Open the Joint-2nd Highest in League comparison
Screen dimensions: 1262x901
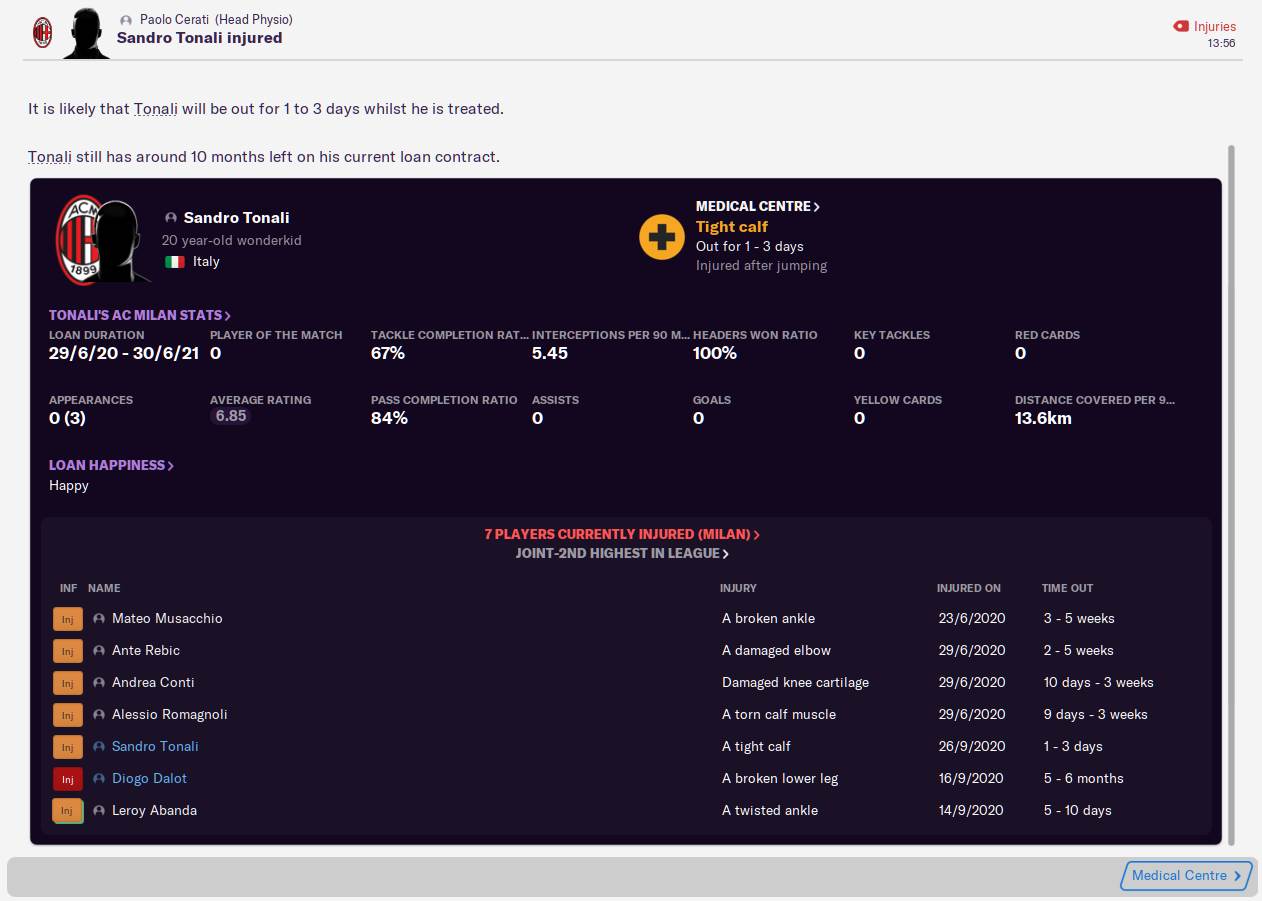pos(621,552)
